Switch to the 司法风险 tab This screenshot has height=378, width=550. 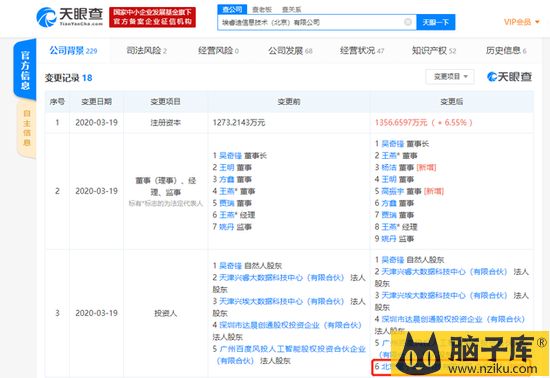[x=146, y=51]
